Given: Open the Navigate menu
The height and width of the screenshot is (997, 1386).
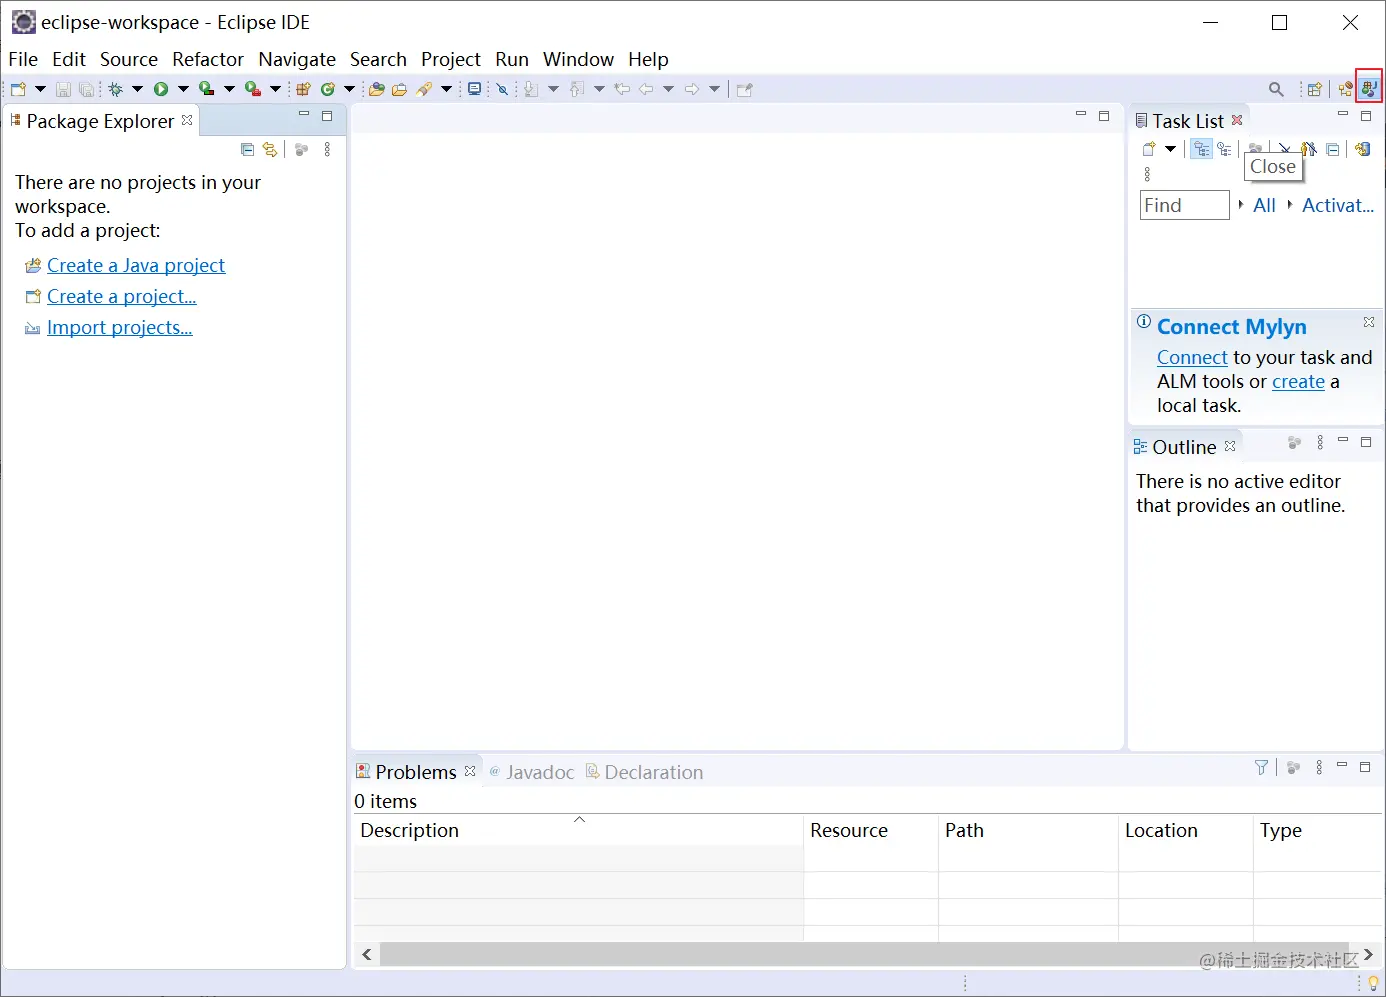Looking at the screenshot, I should (297, 59).
